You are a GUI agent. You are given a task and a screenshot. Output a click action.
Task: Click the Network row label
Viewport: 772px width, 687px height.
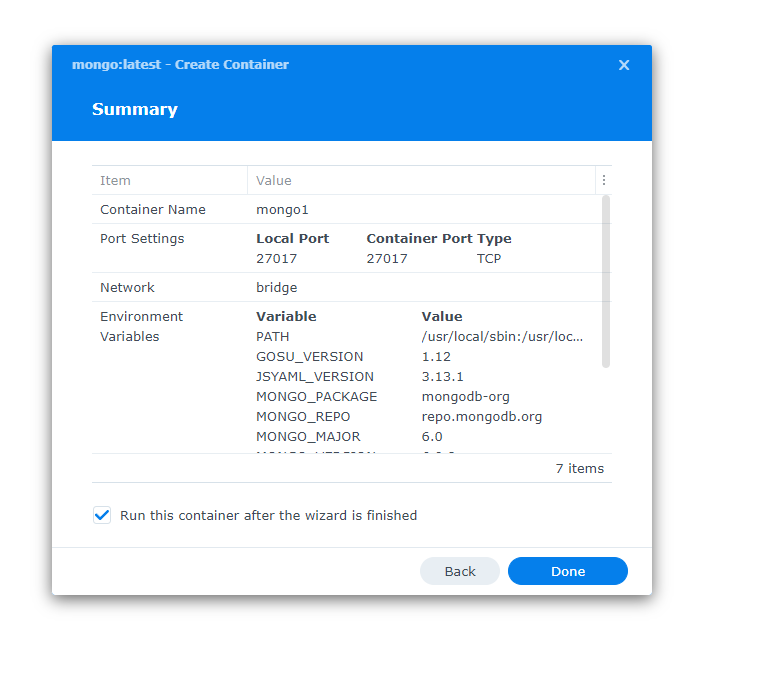tap(127, 288)
